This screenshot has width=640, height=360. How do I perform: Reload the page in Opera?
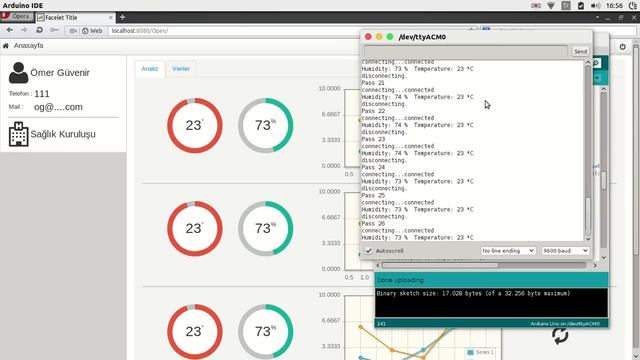pos(39,30)
